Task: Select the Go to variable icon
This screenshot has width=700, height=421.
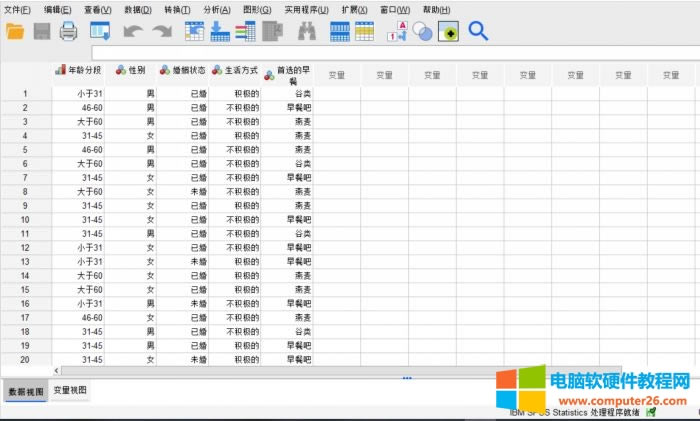Action: (x=220, y=31)
